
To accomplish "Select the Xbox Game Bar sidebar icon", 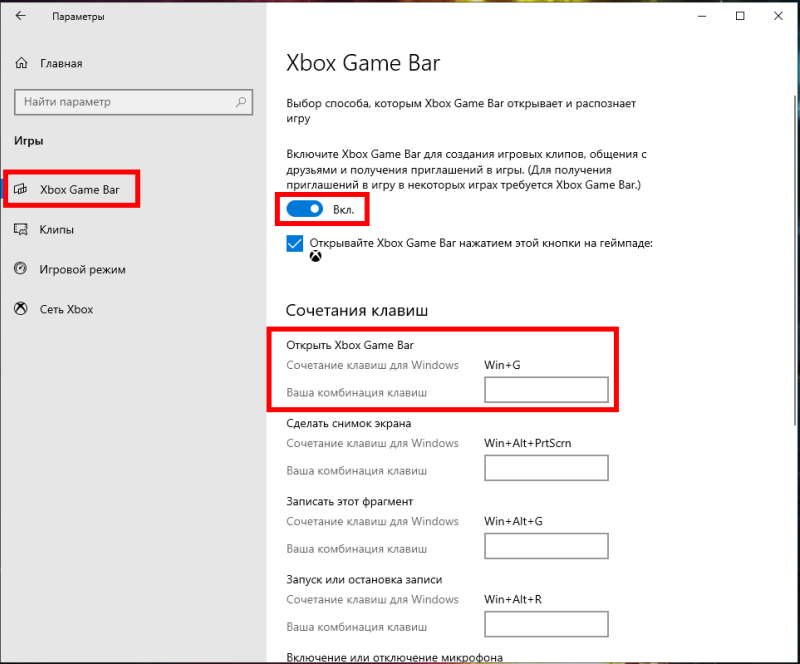I will coord(20,189).
